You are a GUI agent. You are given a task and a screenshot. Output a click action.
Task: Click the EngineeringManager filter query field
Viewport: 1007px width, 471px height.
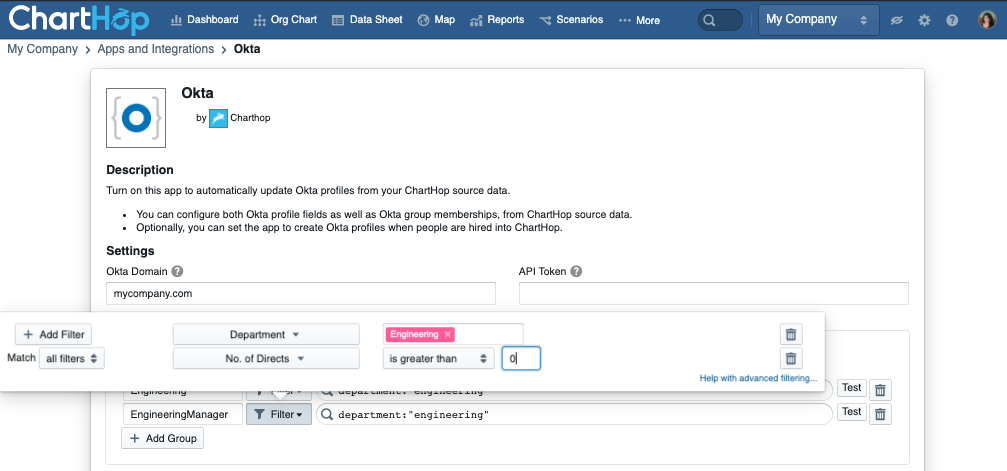pos(574,414)
